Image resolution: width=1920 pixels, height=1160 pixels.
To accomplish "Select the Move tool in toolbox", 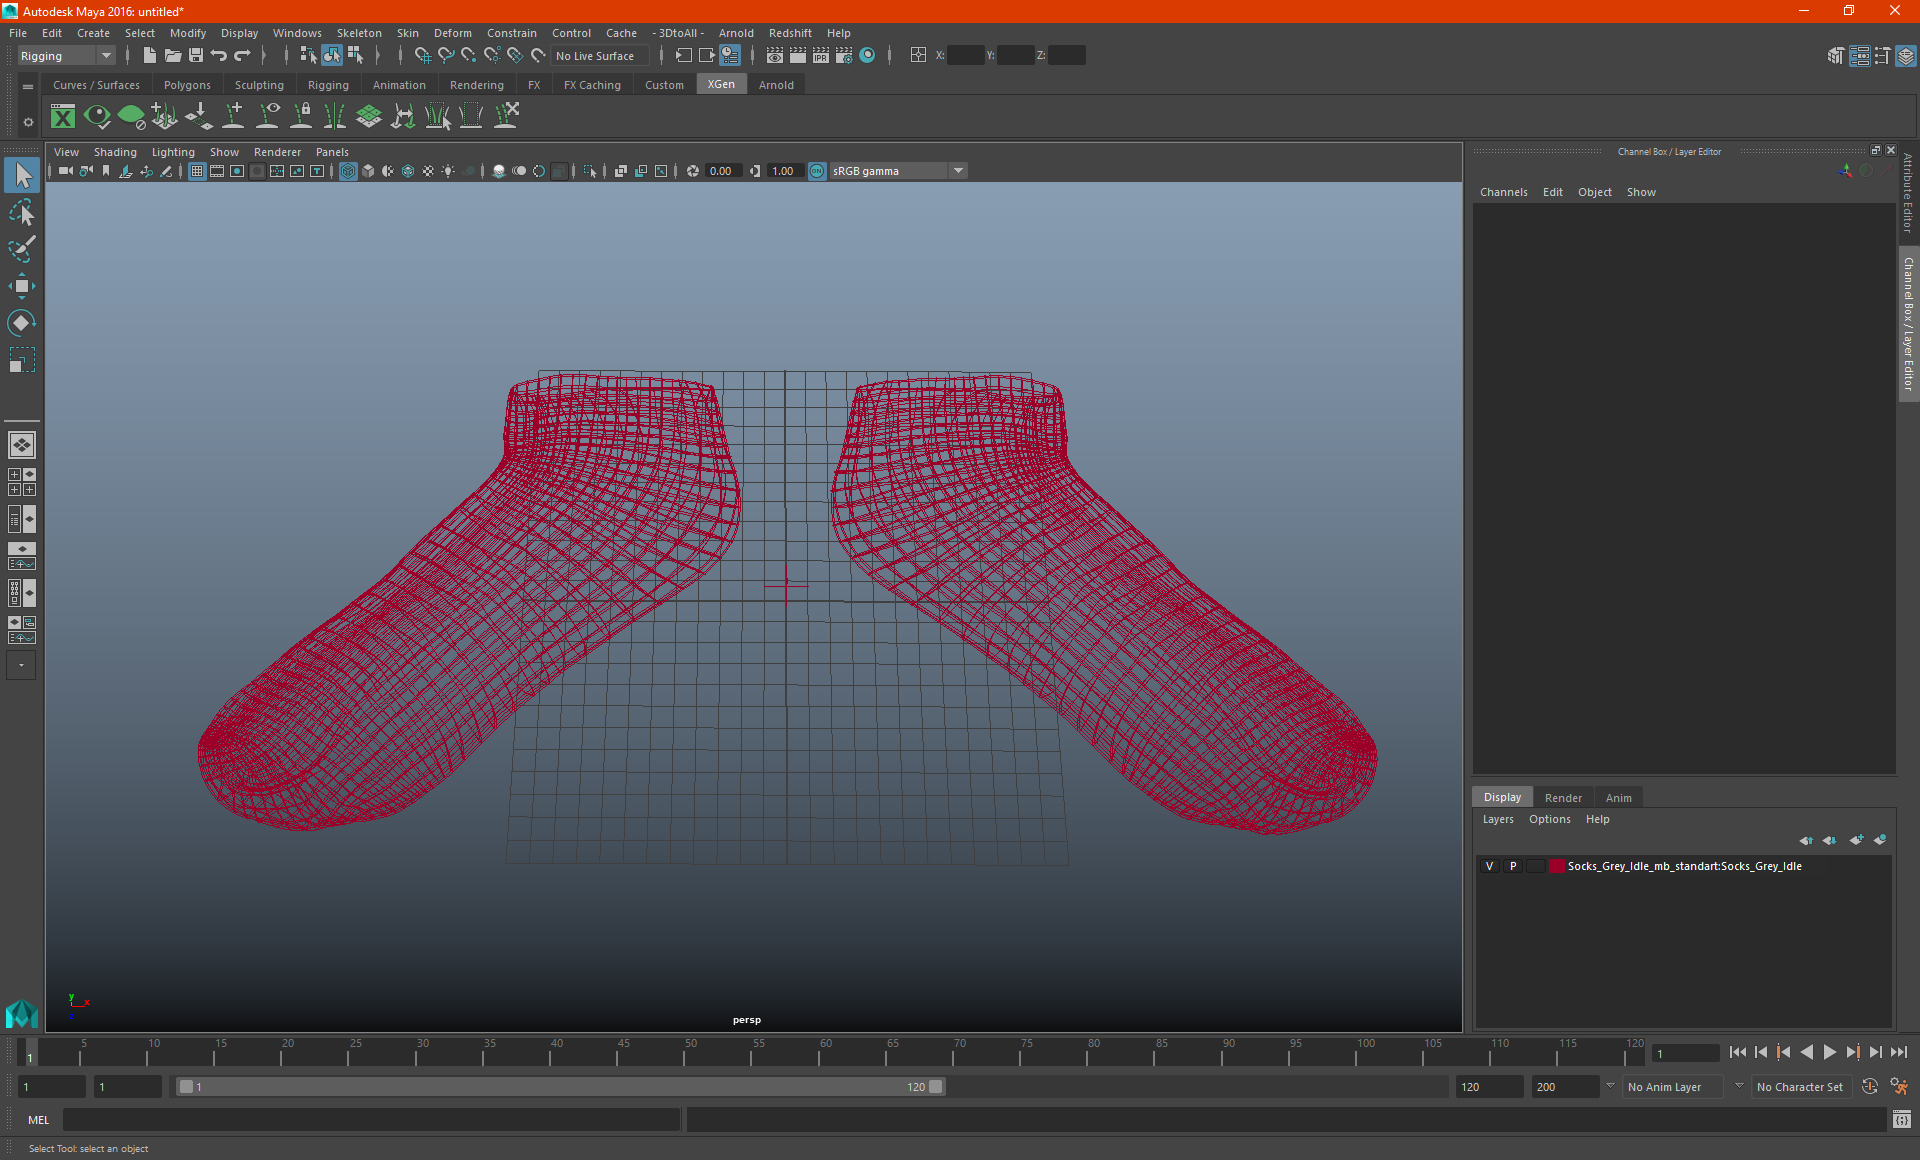I will point(21,286).
